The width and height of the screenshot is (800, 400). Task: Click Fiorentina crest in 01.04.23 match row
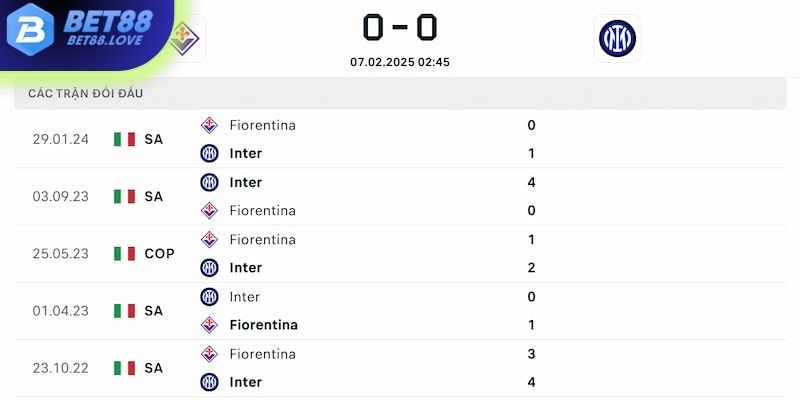point(209,325)
